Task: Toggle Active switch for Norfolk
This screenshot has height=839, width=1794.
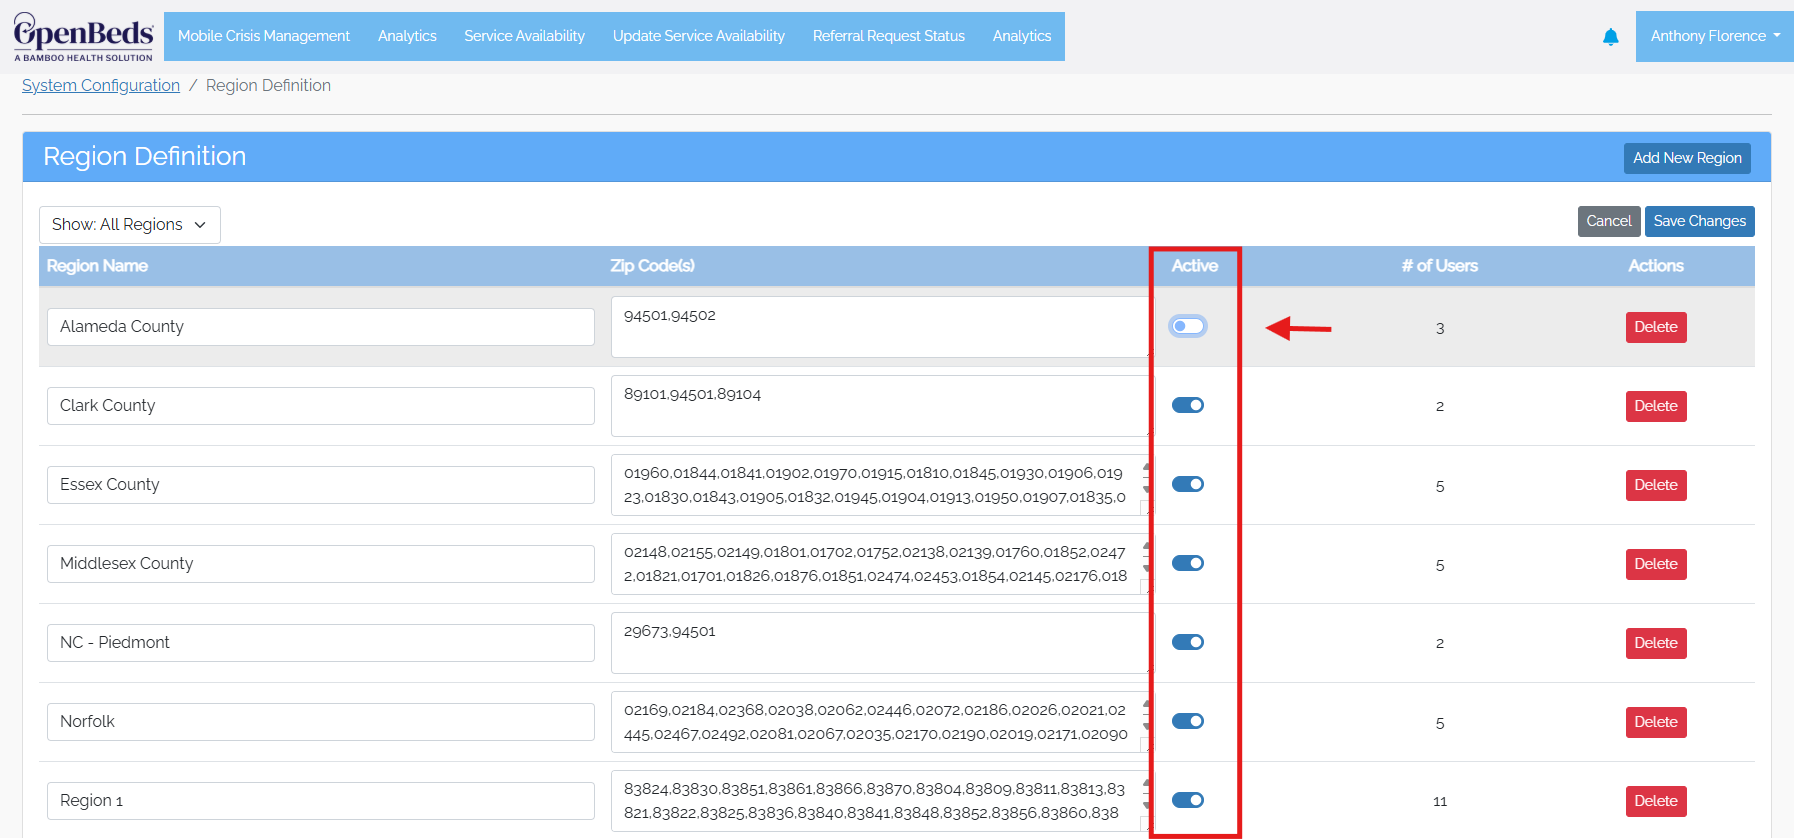Action: 1188,721
